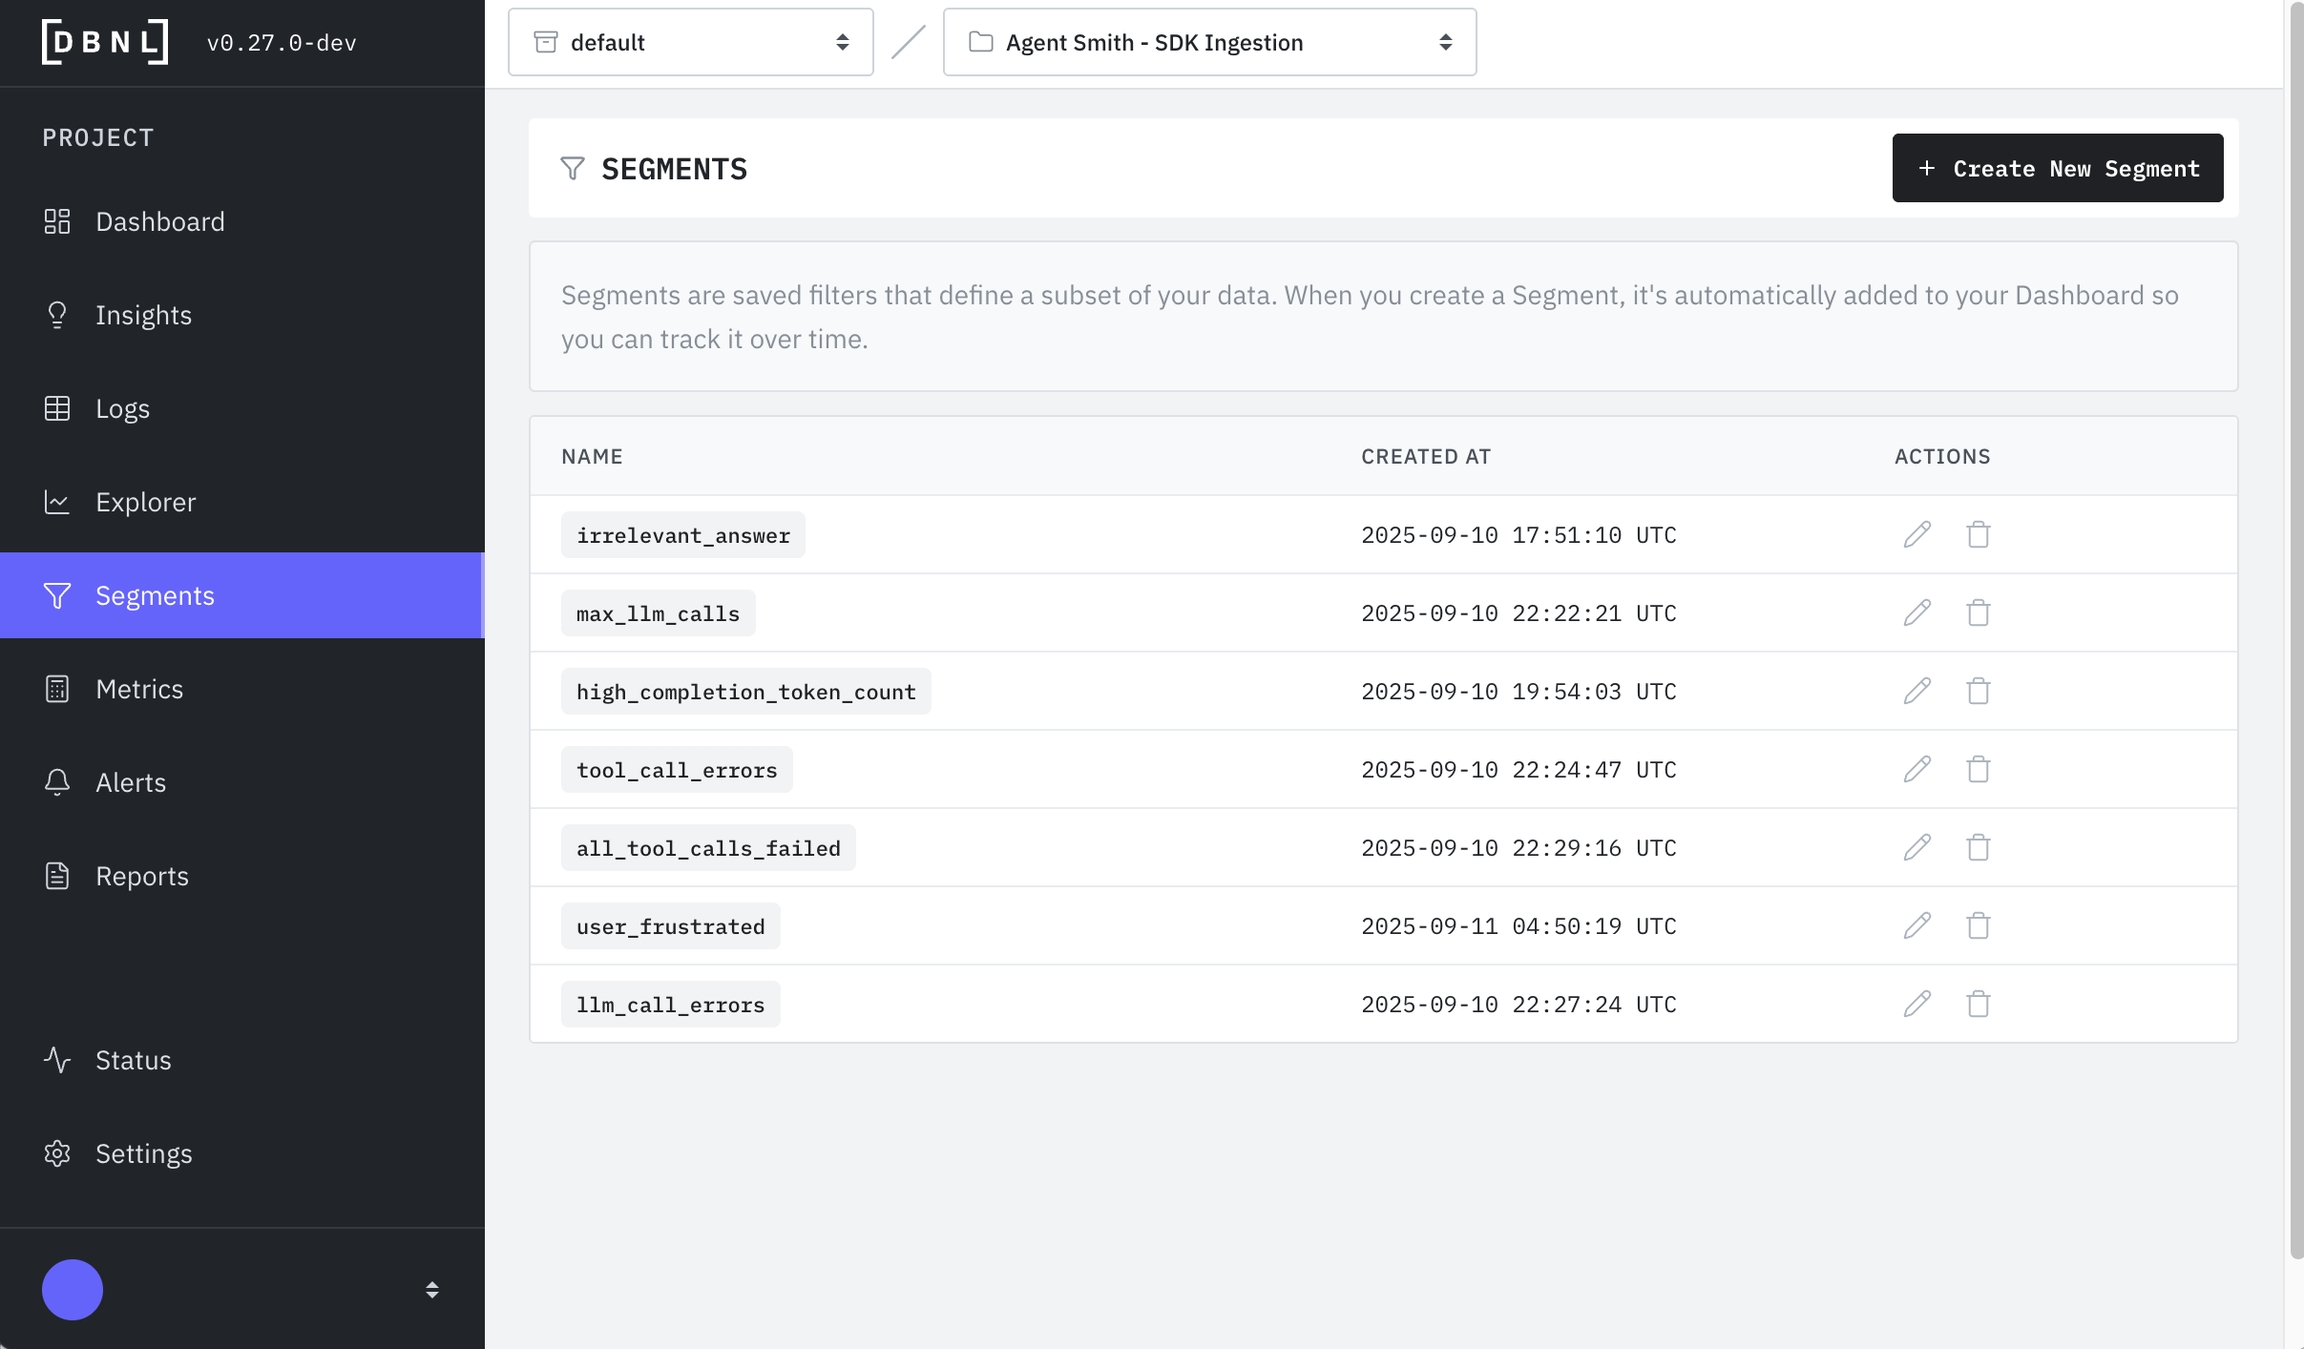Viewport: 2304px width, 1349px height.
Task: Delete the irrelevant_answer segment
Action: [1977, 534]
